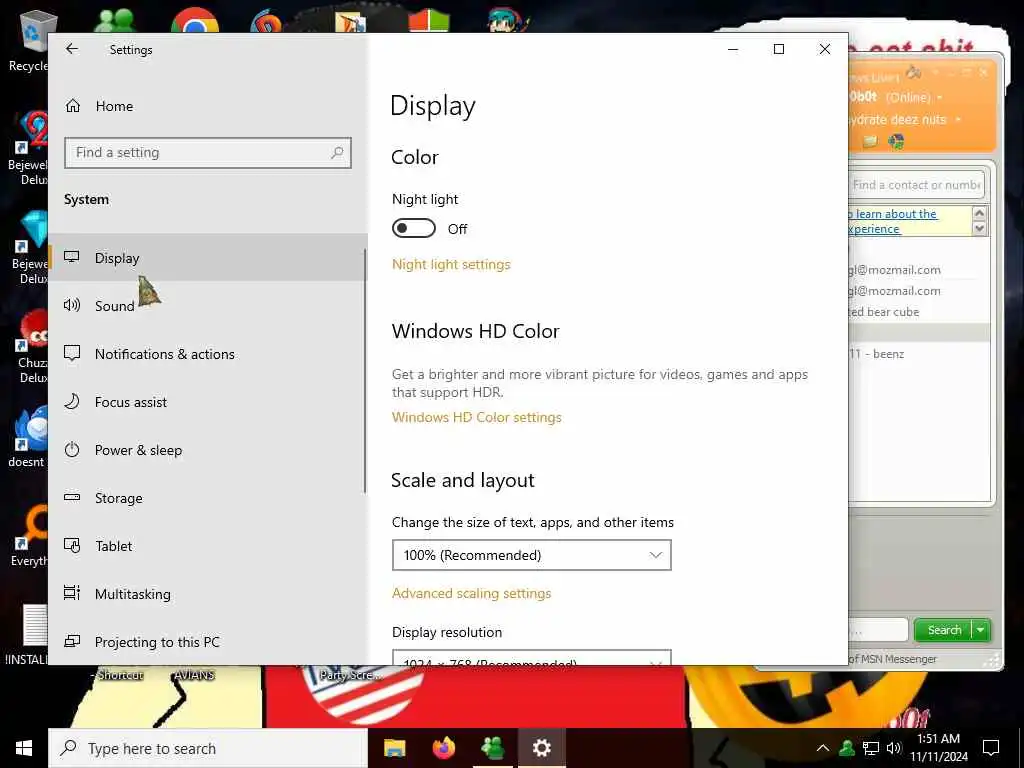
Task: Click the sidebar scrollbar in Settings
Action: click(x=364, y=371)
